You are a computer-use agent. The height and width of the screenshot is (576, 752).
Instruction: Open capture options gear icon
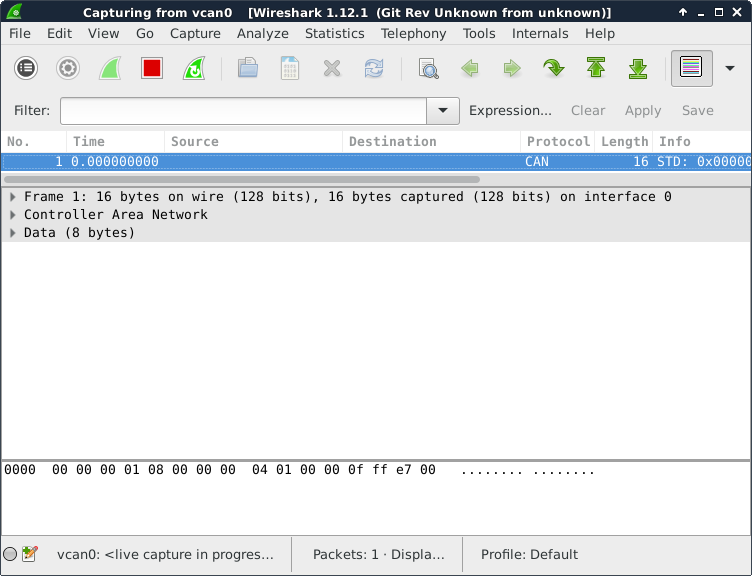pyautogui.click(x=68, y=68)
